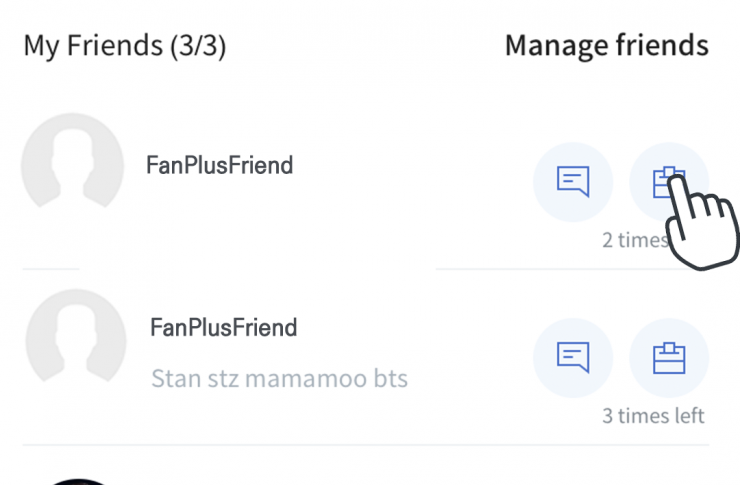Click the "Stan stz mamamoo bts" status text
Screen dimensions: 740x485
(x=279, y=380)
